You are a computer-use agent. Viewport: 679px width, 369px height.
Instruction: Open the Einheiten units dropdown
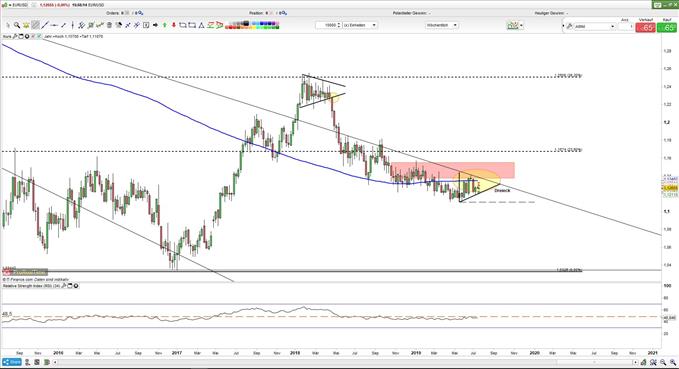pyautogui.click(x=360, y=26)
